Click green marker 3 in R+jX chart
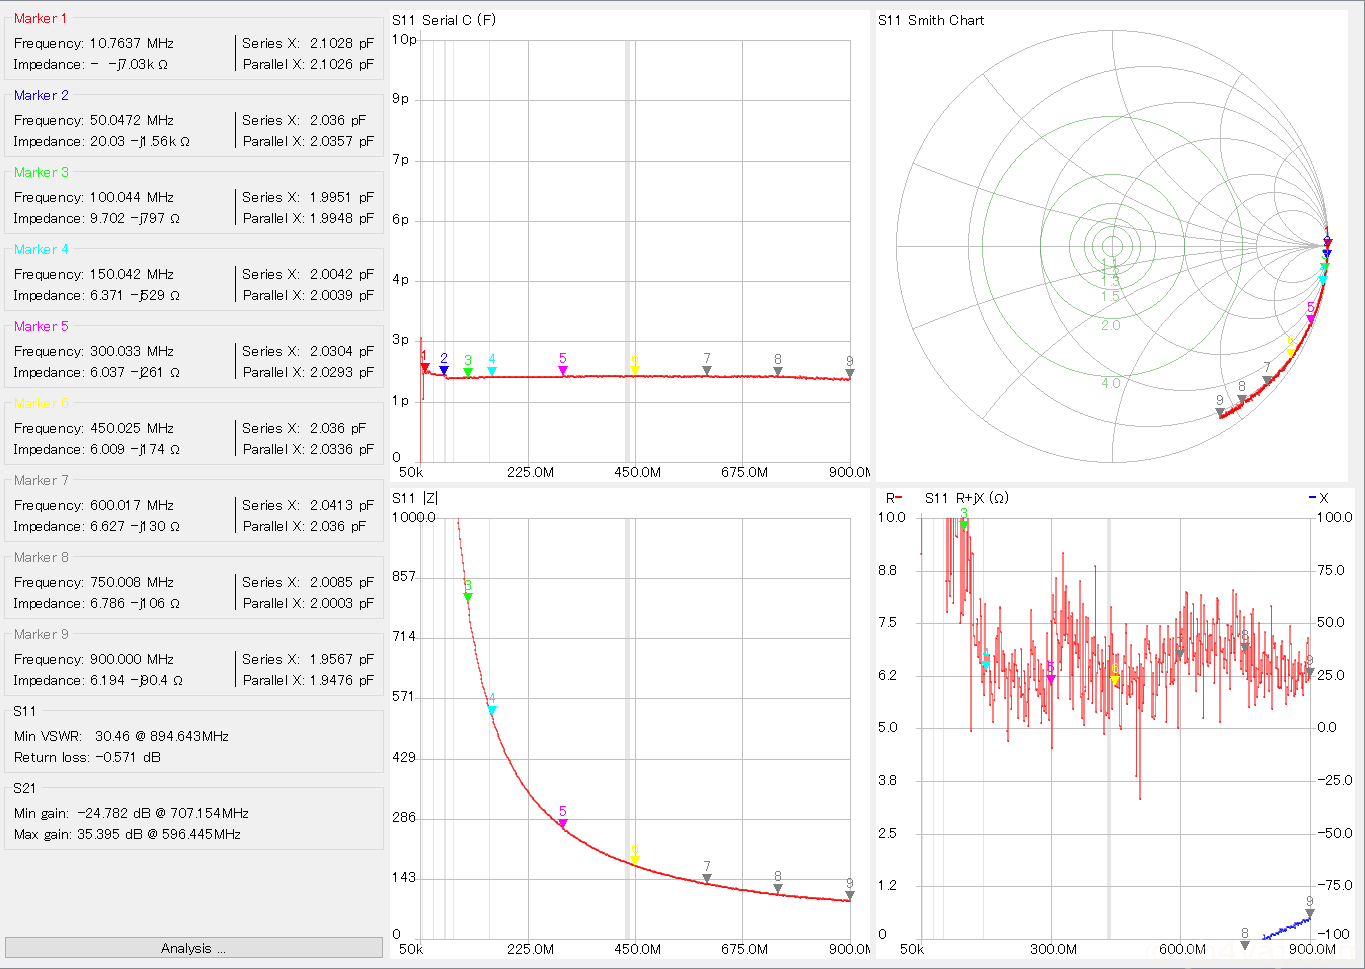The width and height of the screenshot is (1365, 969). pyautogui.click(x=964, y=525)
